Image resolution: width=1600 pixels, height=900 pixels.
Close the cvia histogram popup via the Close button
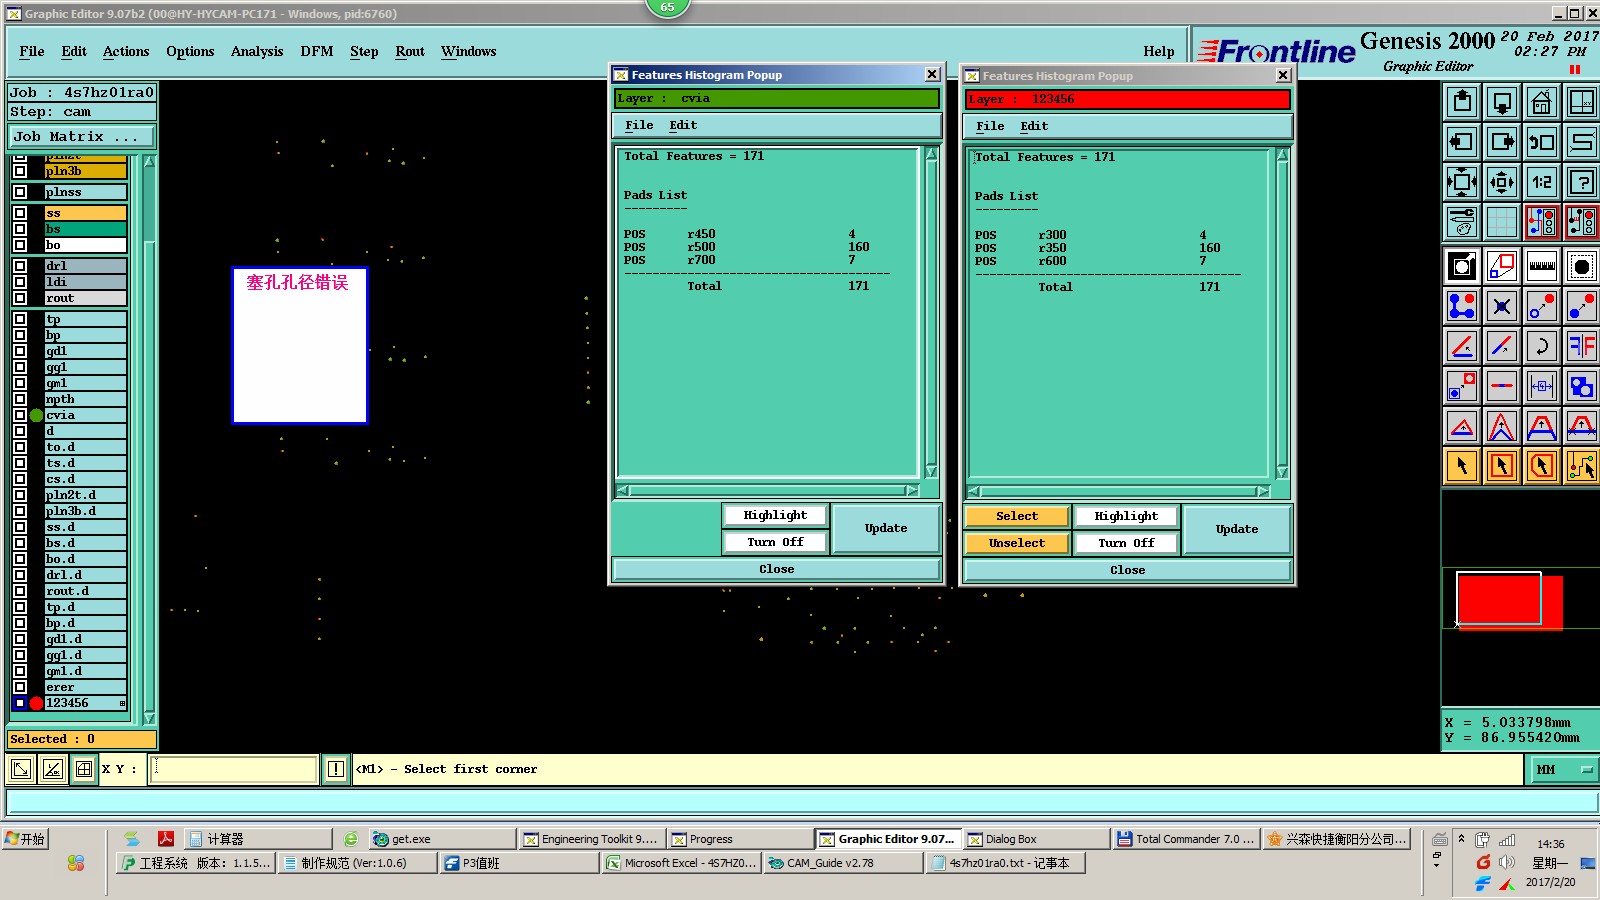[776, 569]
